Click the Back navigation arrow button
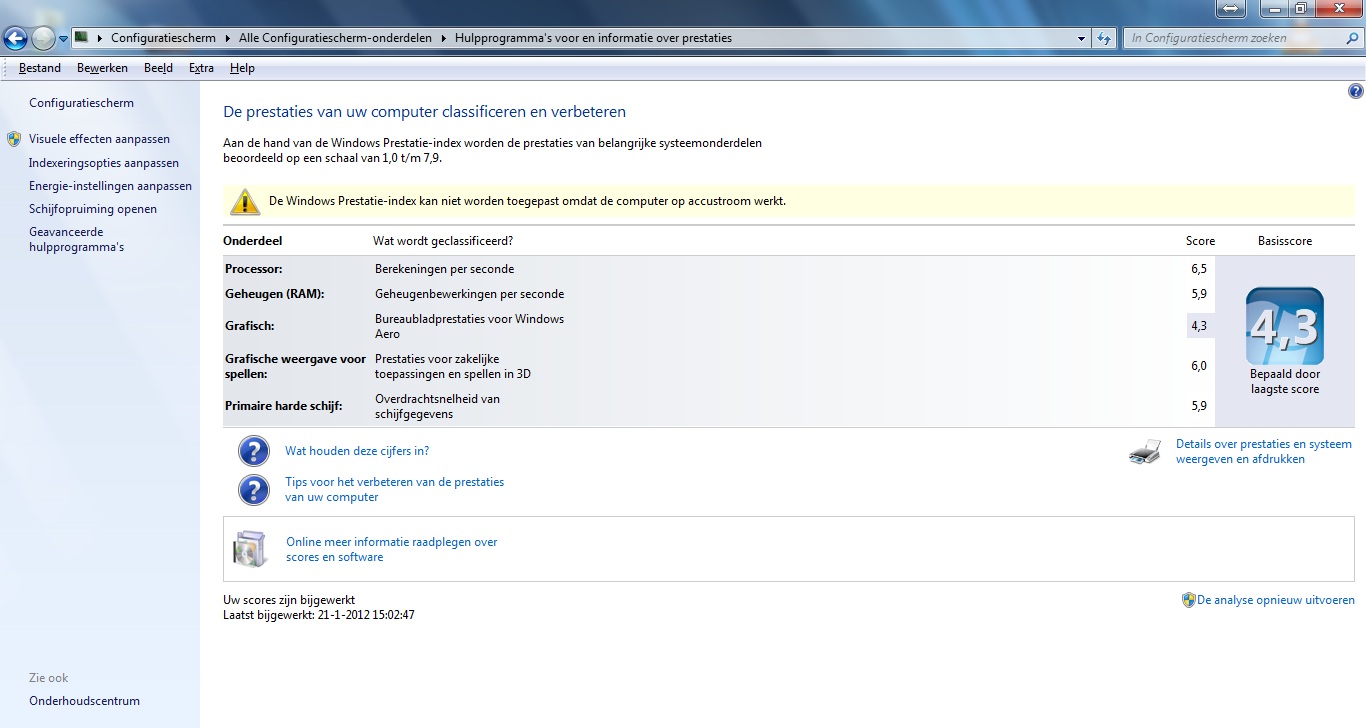The width and height of the screenshot is (1366, 728). click(15, 39)
